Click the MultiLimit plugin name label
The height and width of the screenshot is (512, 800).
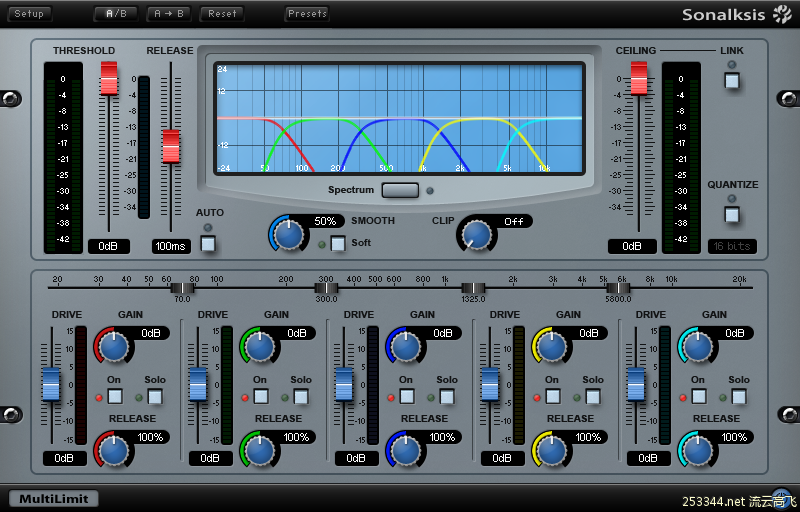point(54,499)
